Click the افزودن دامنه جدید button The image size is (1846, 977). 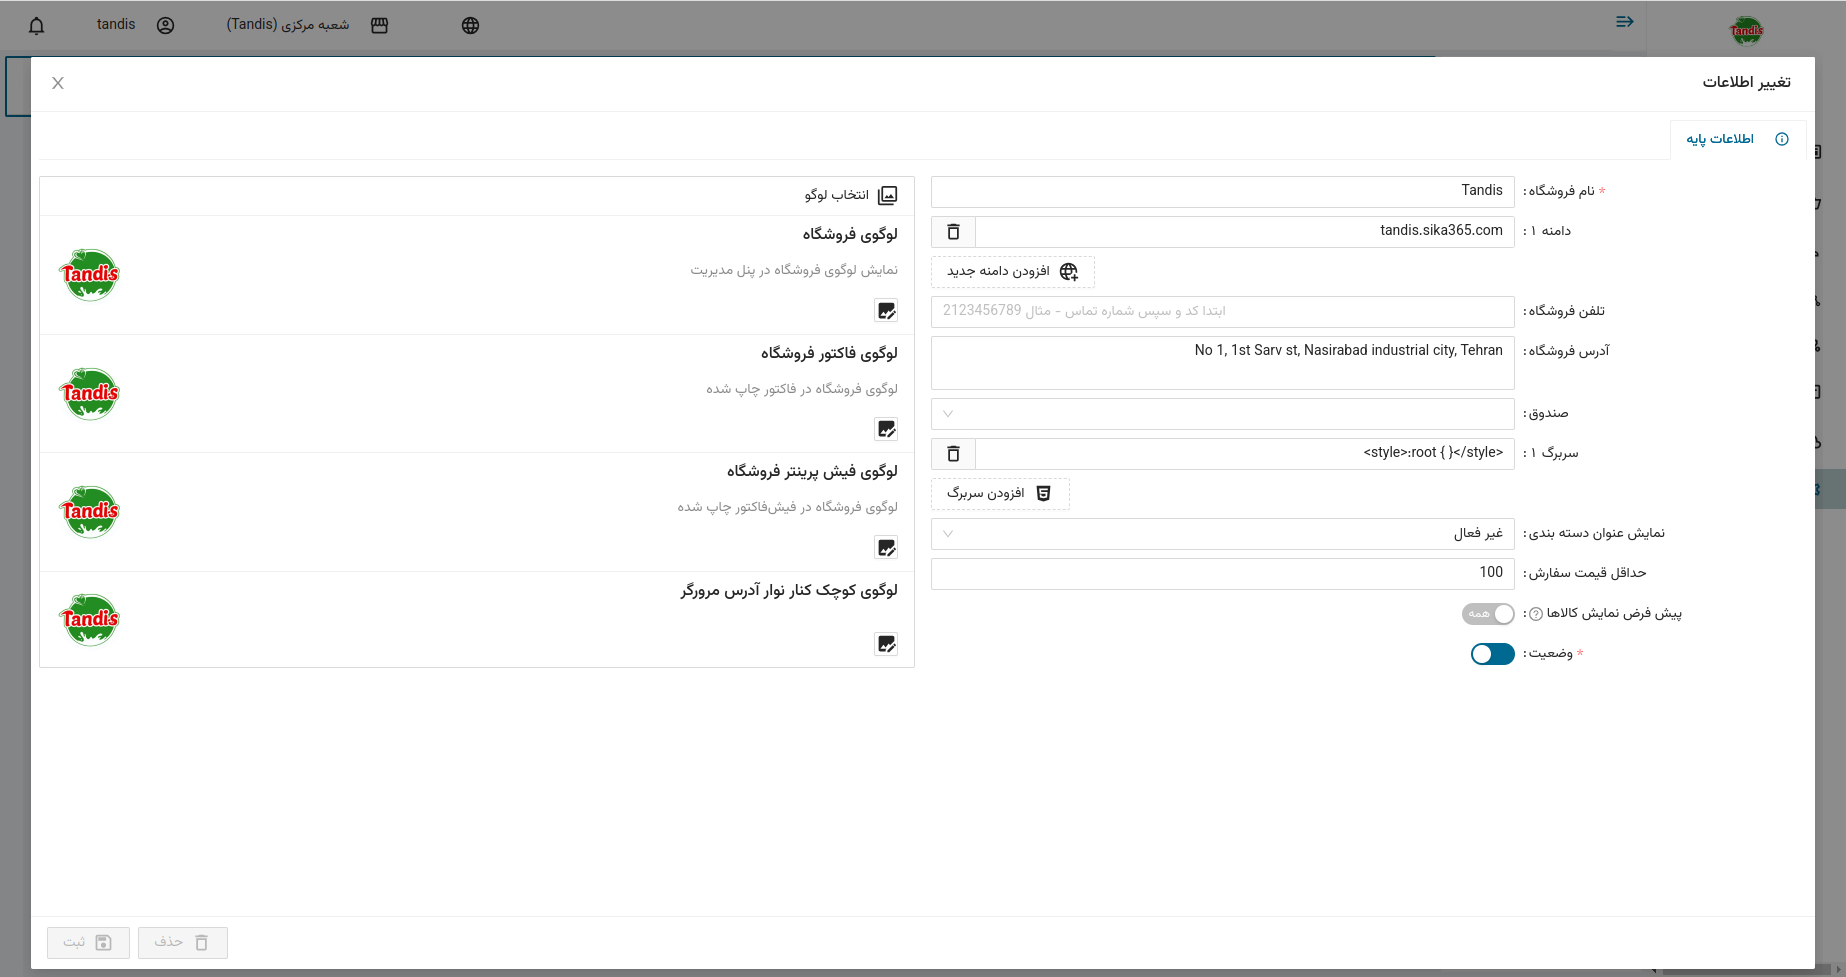click(x=1012, y=272)
